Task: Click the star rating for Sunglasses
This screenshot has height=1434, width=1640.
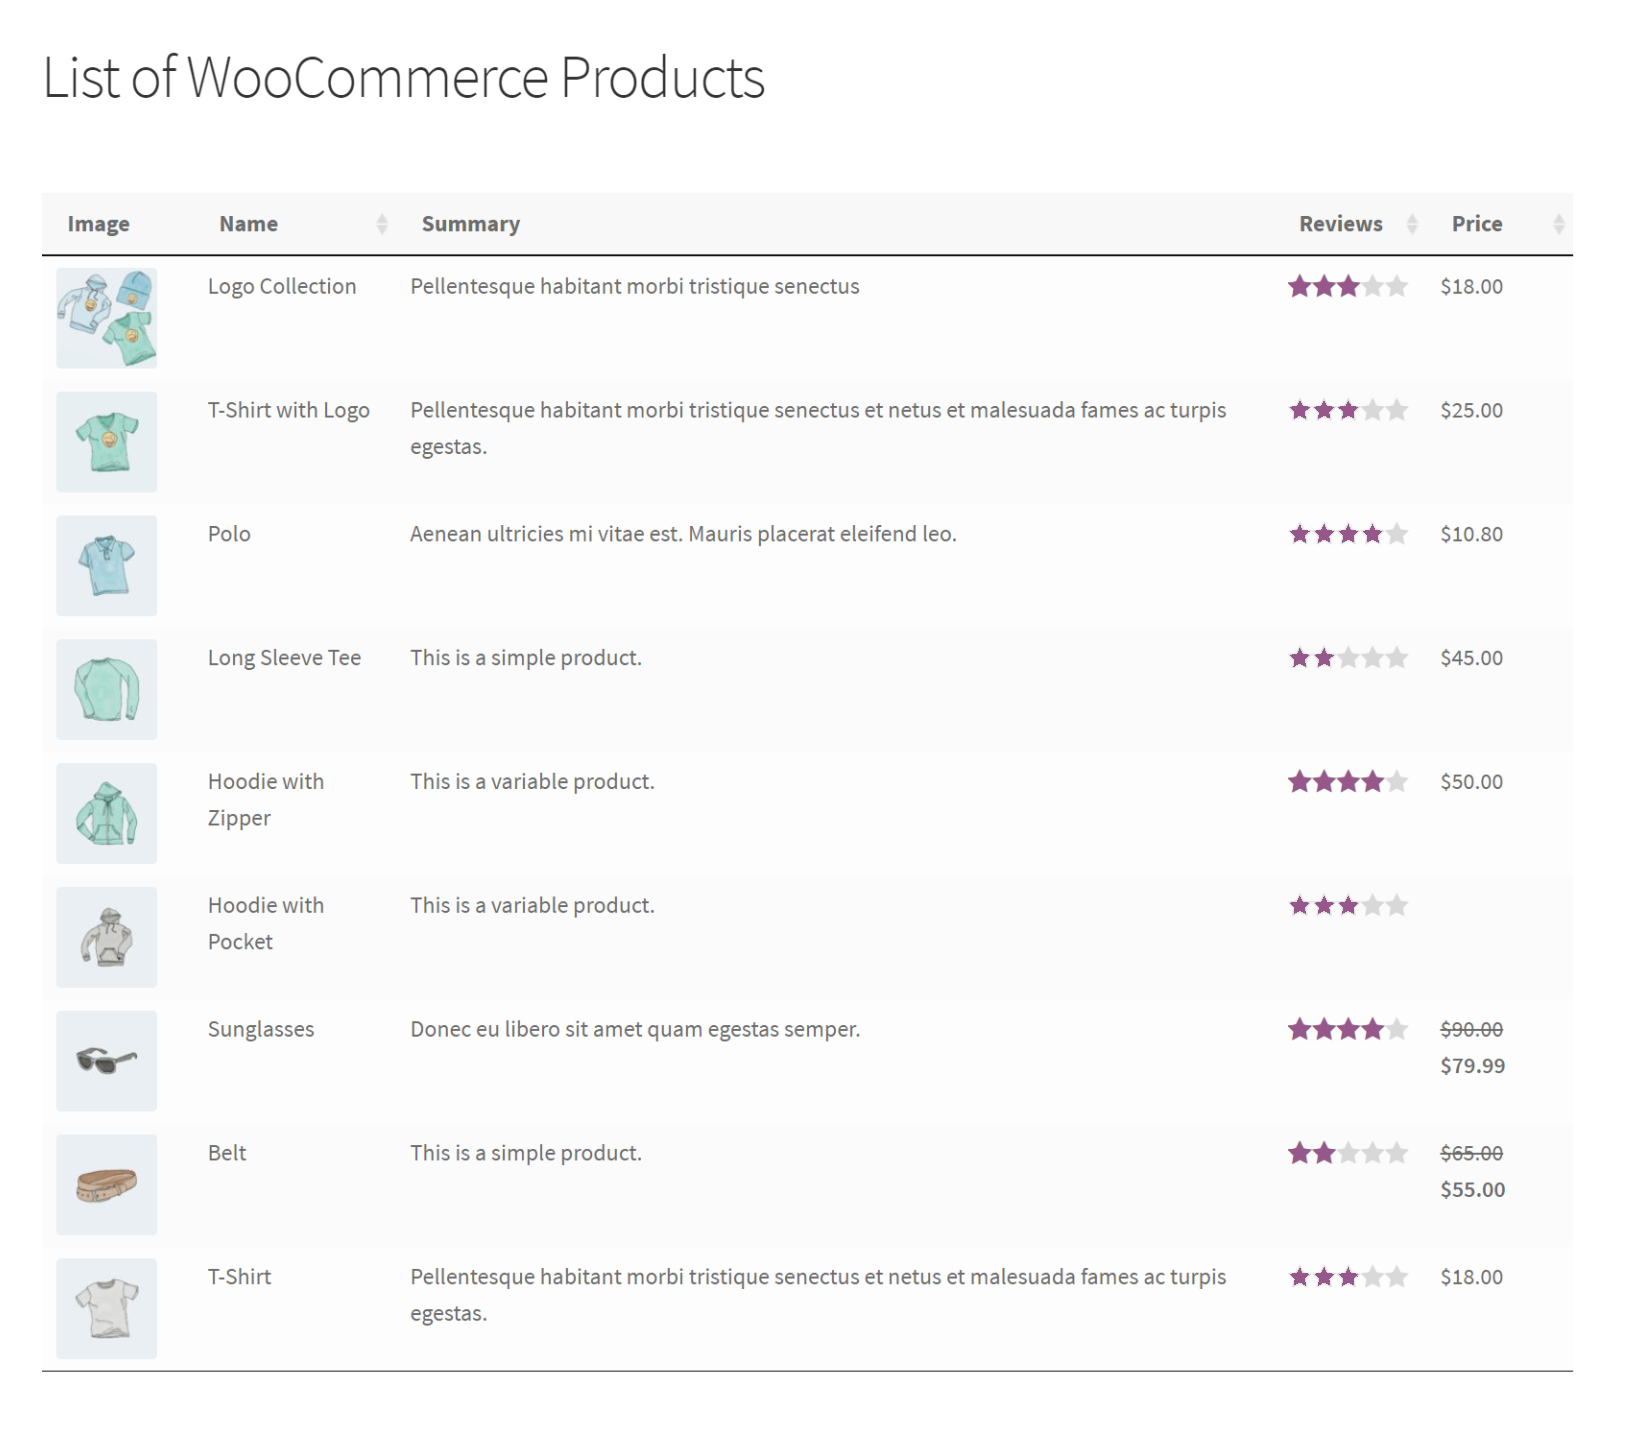Action: pos(1347,1028)
